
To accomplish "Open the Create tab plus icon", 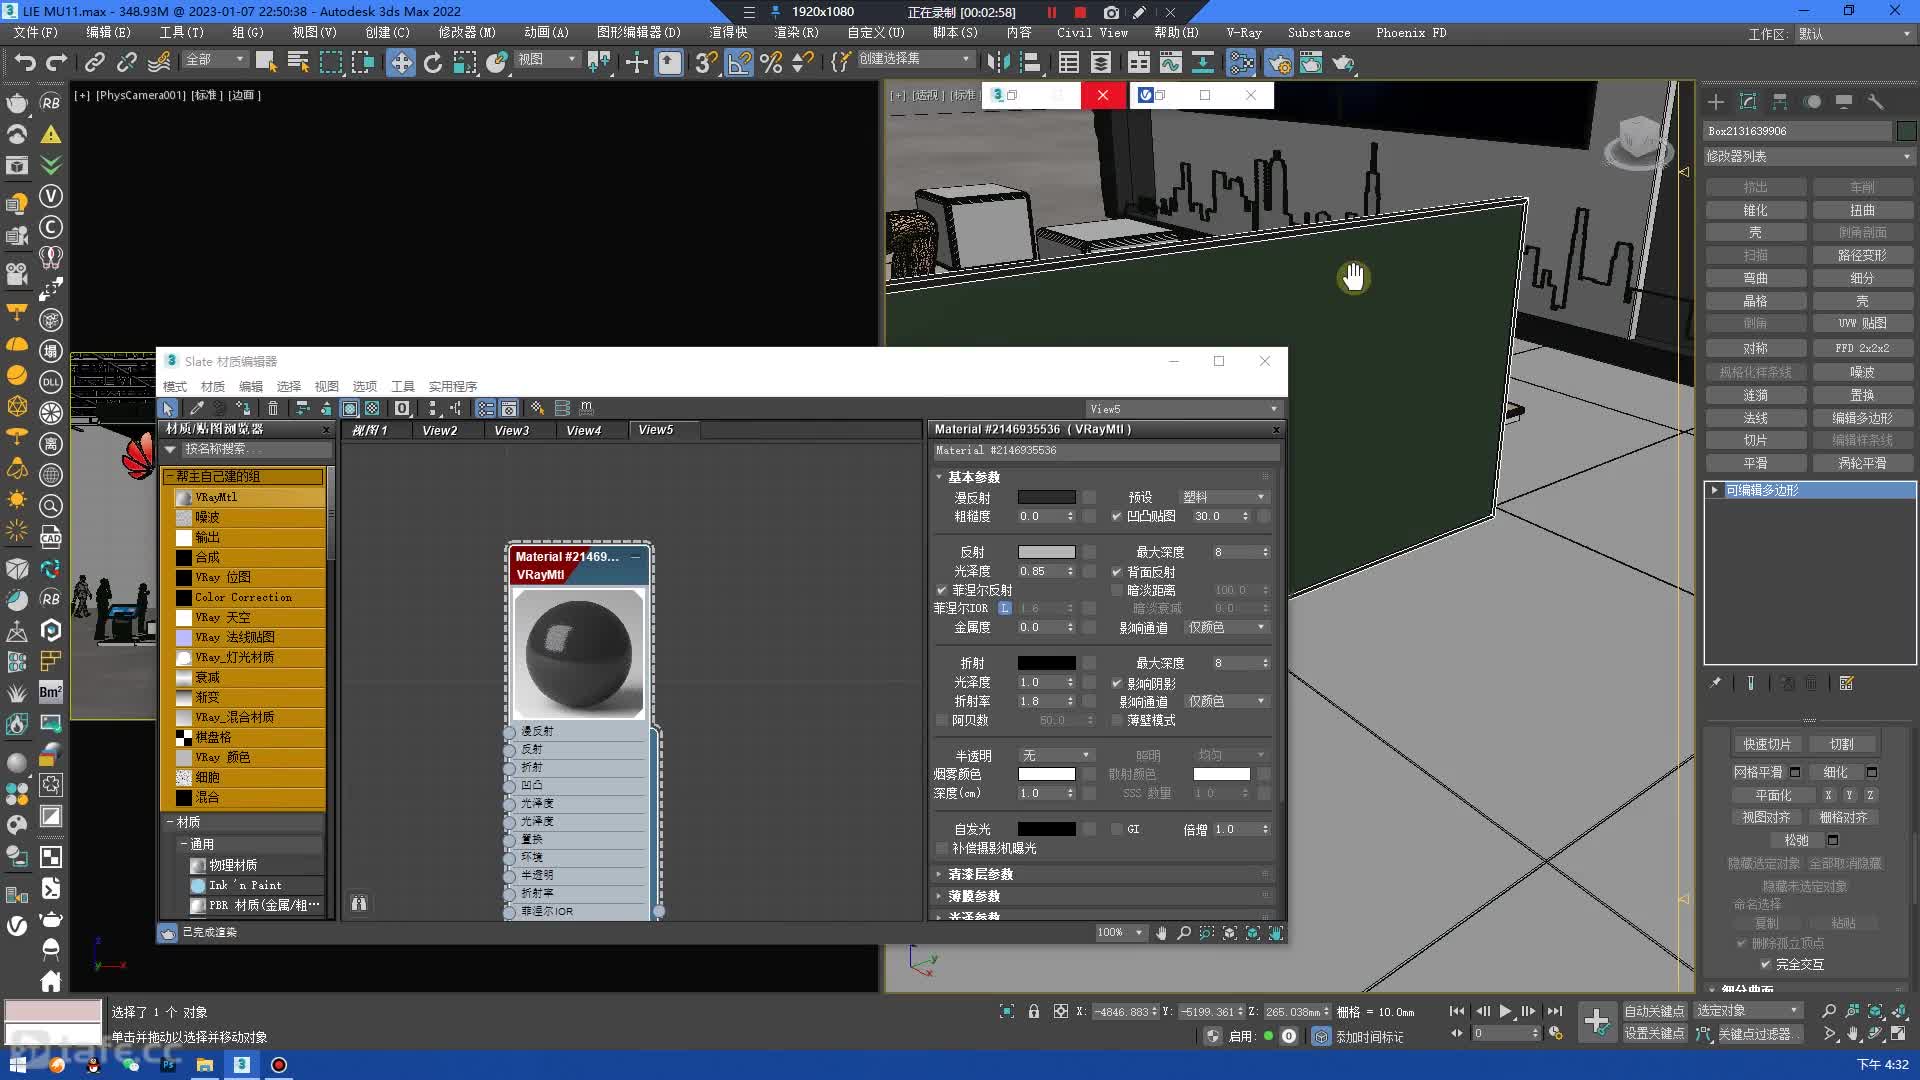I will click(1716, 101).
